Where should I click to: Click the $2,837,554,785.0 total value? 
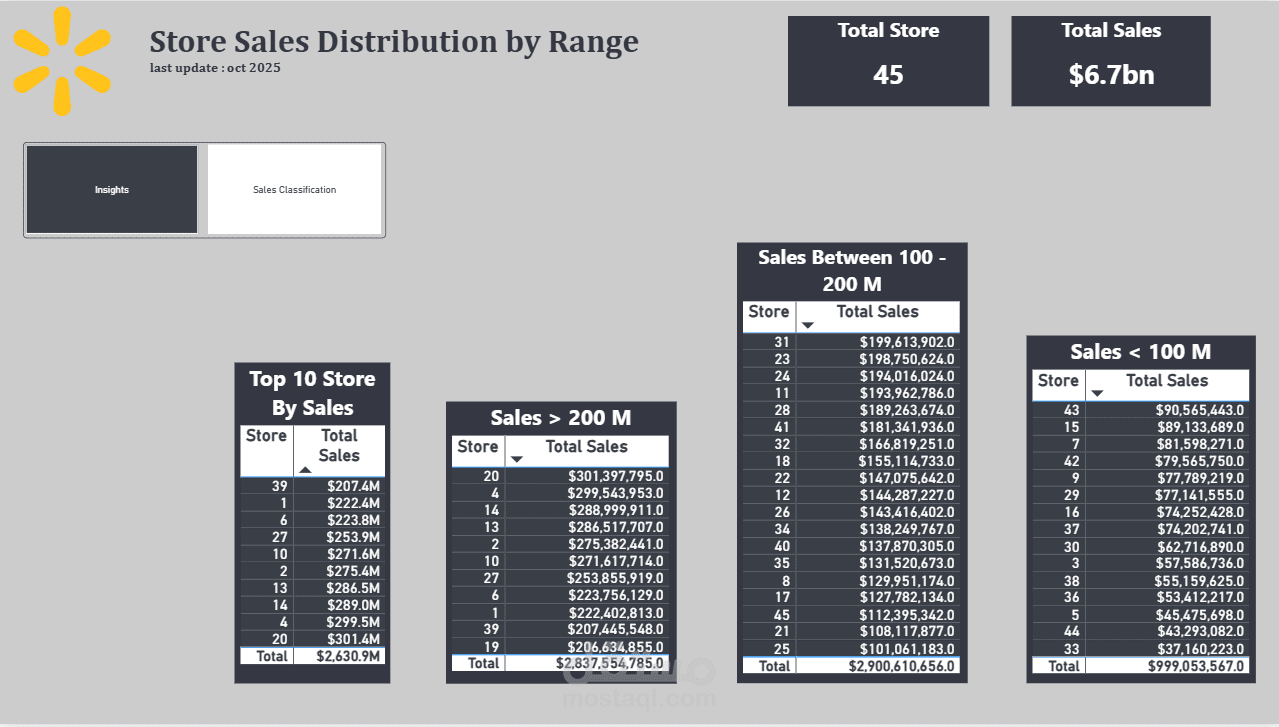610,663
